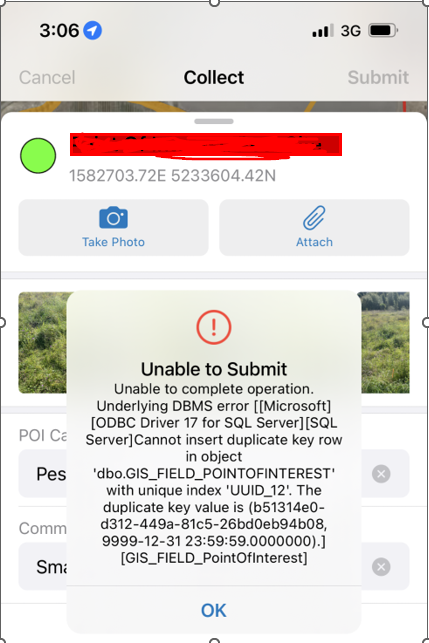Image resolution: width=429 pixels, height=643 pixels.
Task: Tap the red exclamation error icon
Action: pos(214,327)
